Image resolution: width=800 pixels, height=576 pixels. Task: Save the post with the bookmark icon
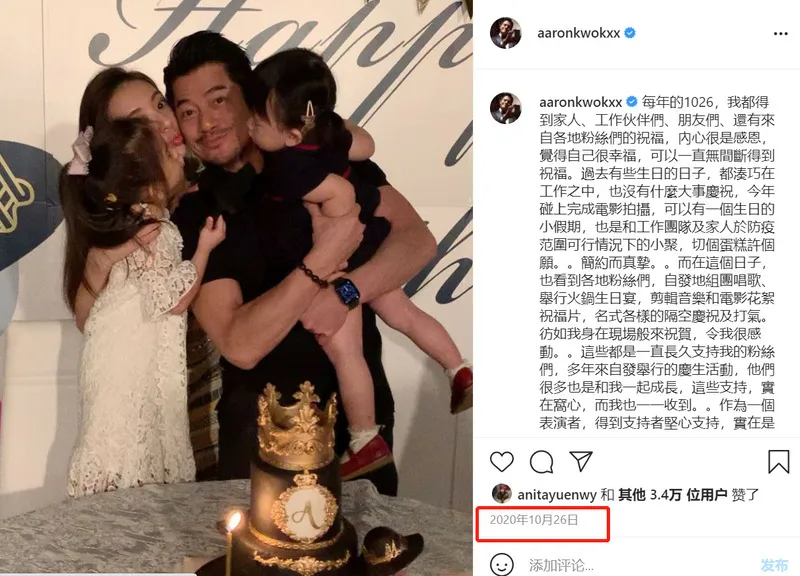point(778,461)
